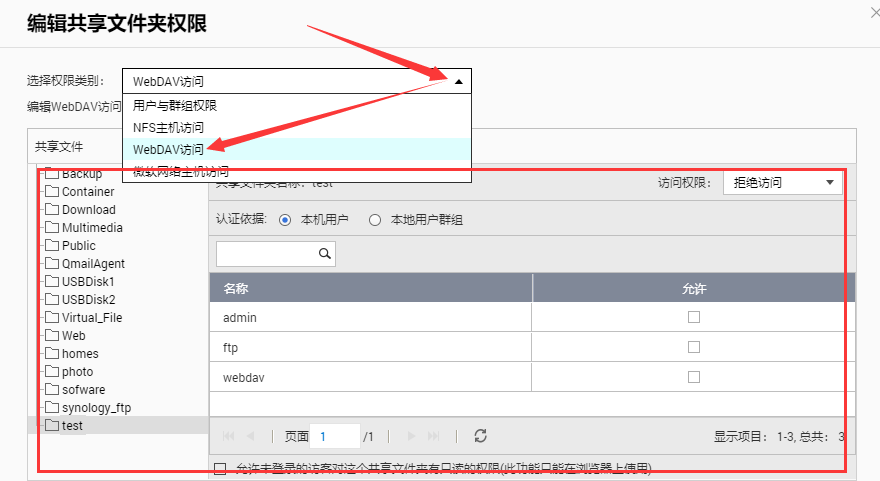Select the 本机用户 radio button
The width and height of the screenshot is (880, 481).
click(285, 220)
